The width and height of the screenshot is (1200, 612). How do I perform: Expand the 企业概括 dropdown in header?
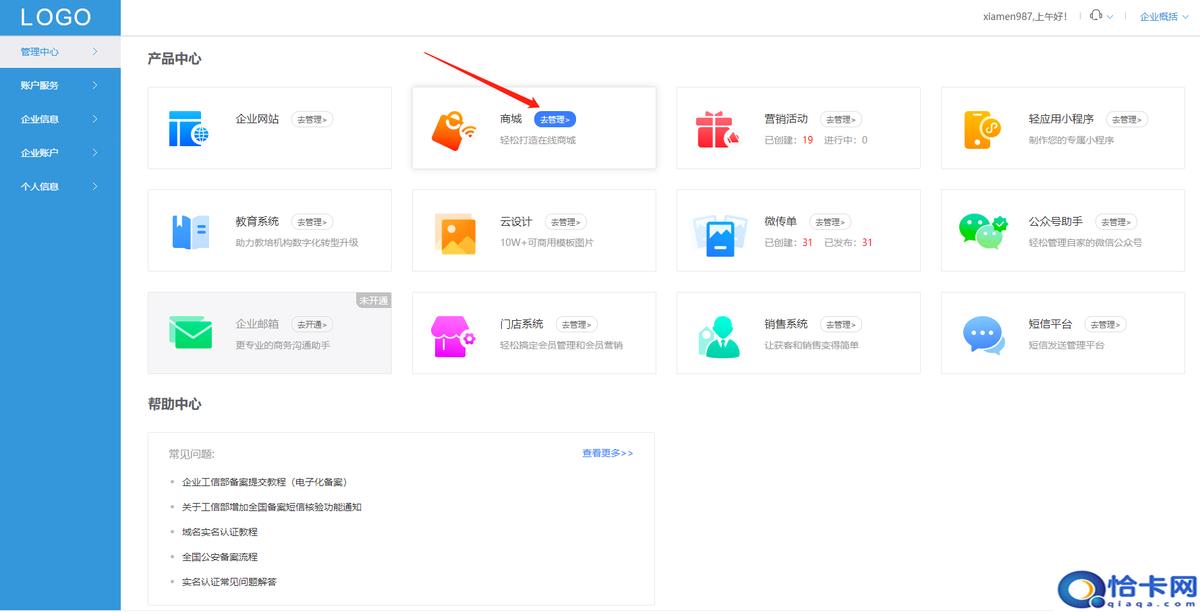click(1163, 16)
